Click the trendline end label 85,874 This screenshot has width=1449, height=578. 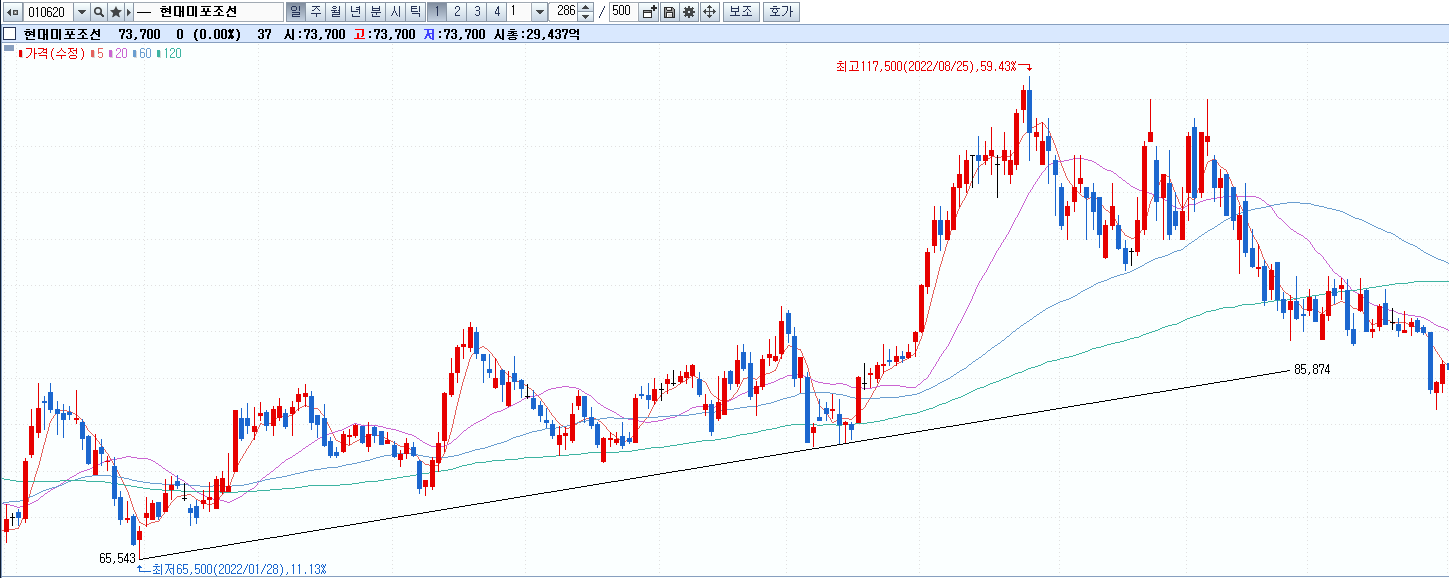point(1312,369)
